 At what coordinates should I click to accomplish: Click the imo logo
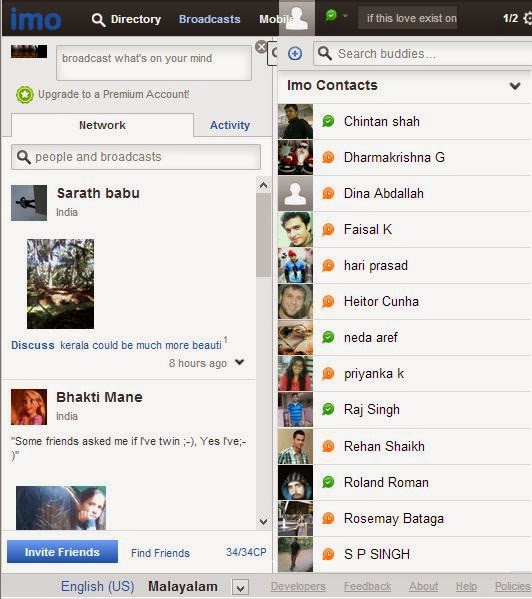click(x=36, y=19)
